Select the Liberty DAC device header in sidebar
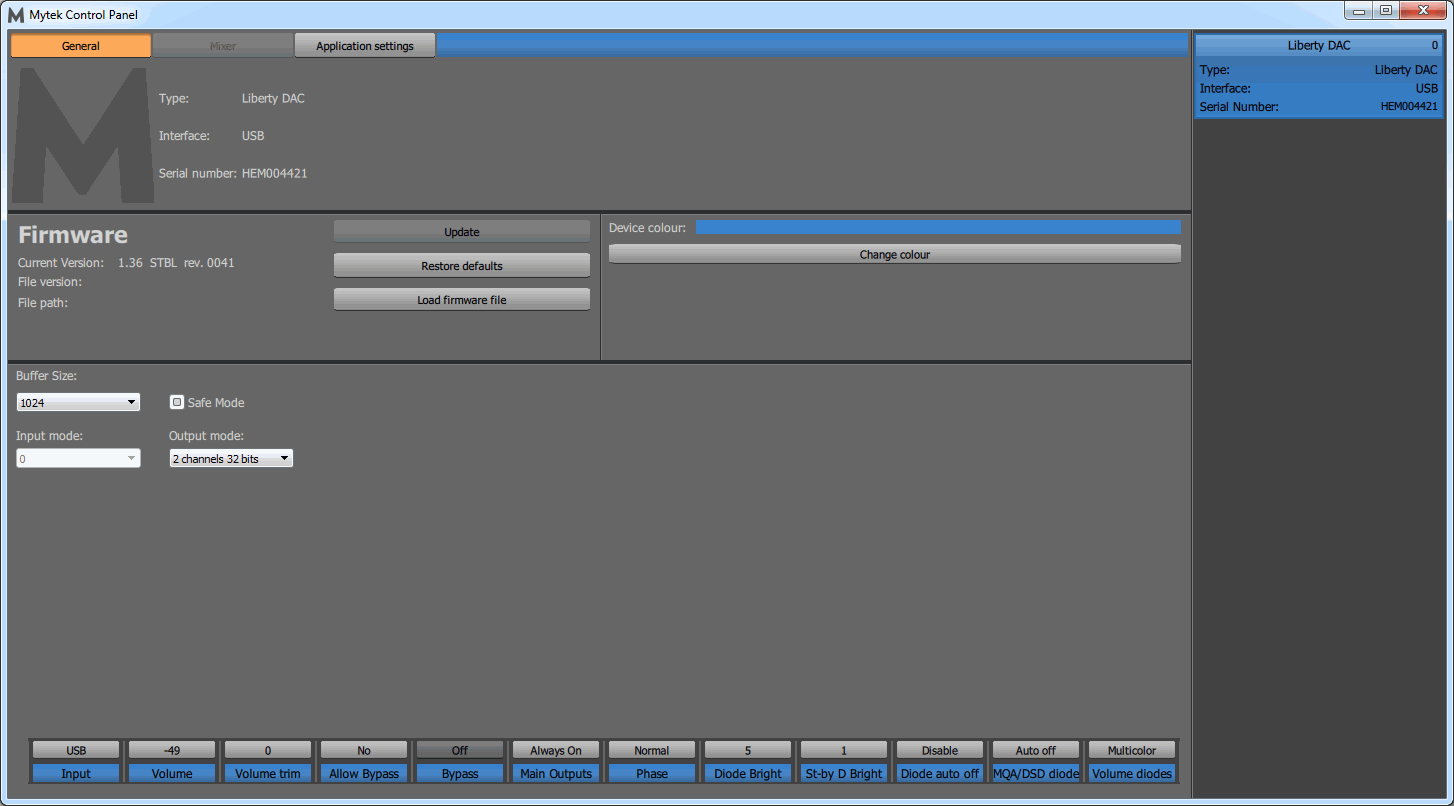The image size is (1454, 806). (x=1319, y=45)
